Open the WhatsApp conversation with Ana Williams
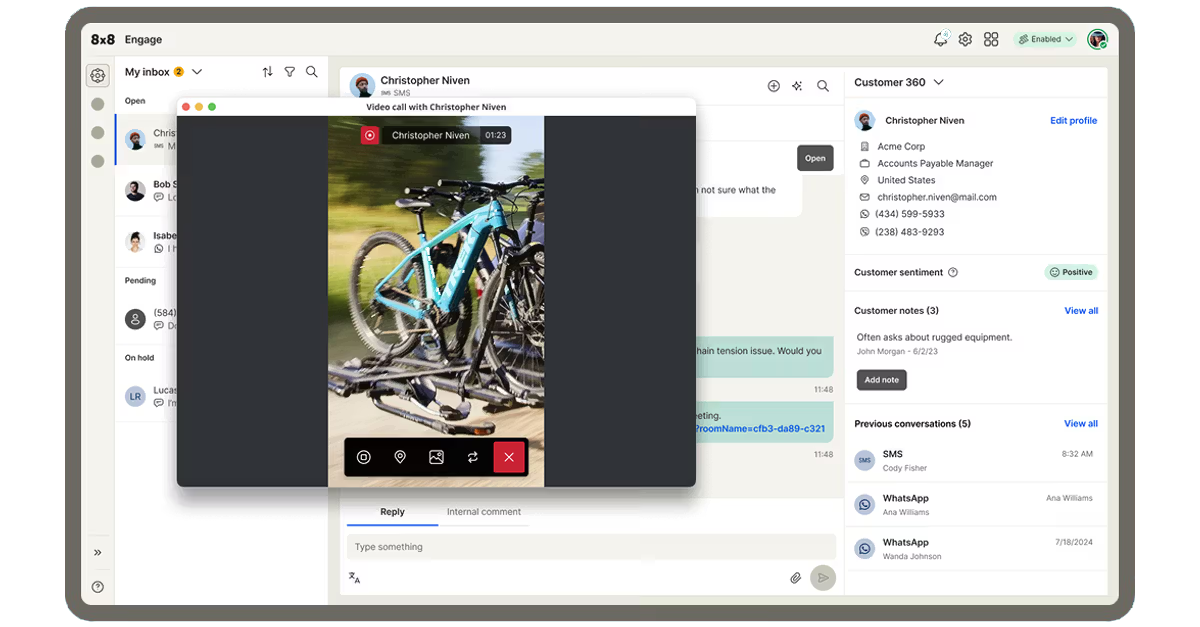The height and width of the screenshot is (627, 1200). tap(975, 504)
